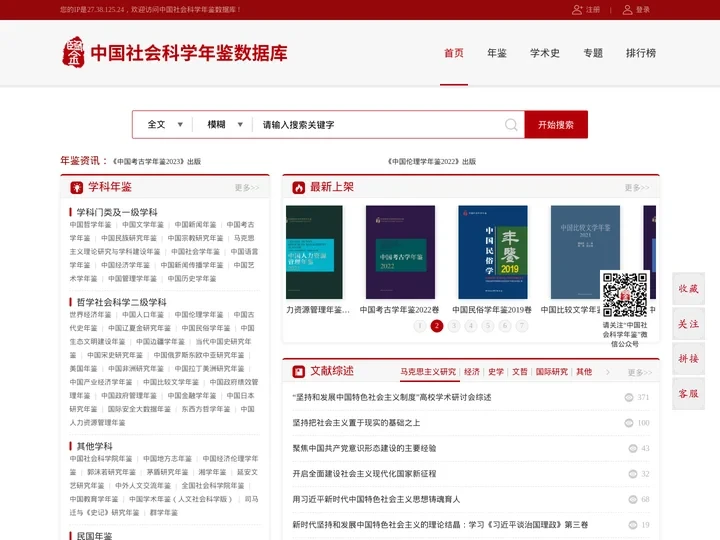Go to carousel page 6

(x=505, y=326)
